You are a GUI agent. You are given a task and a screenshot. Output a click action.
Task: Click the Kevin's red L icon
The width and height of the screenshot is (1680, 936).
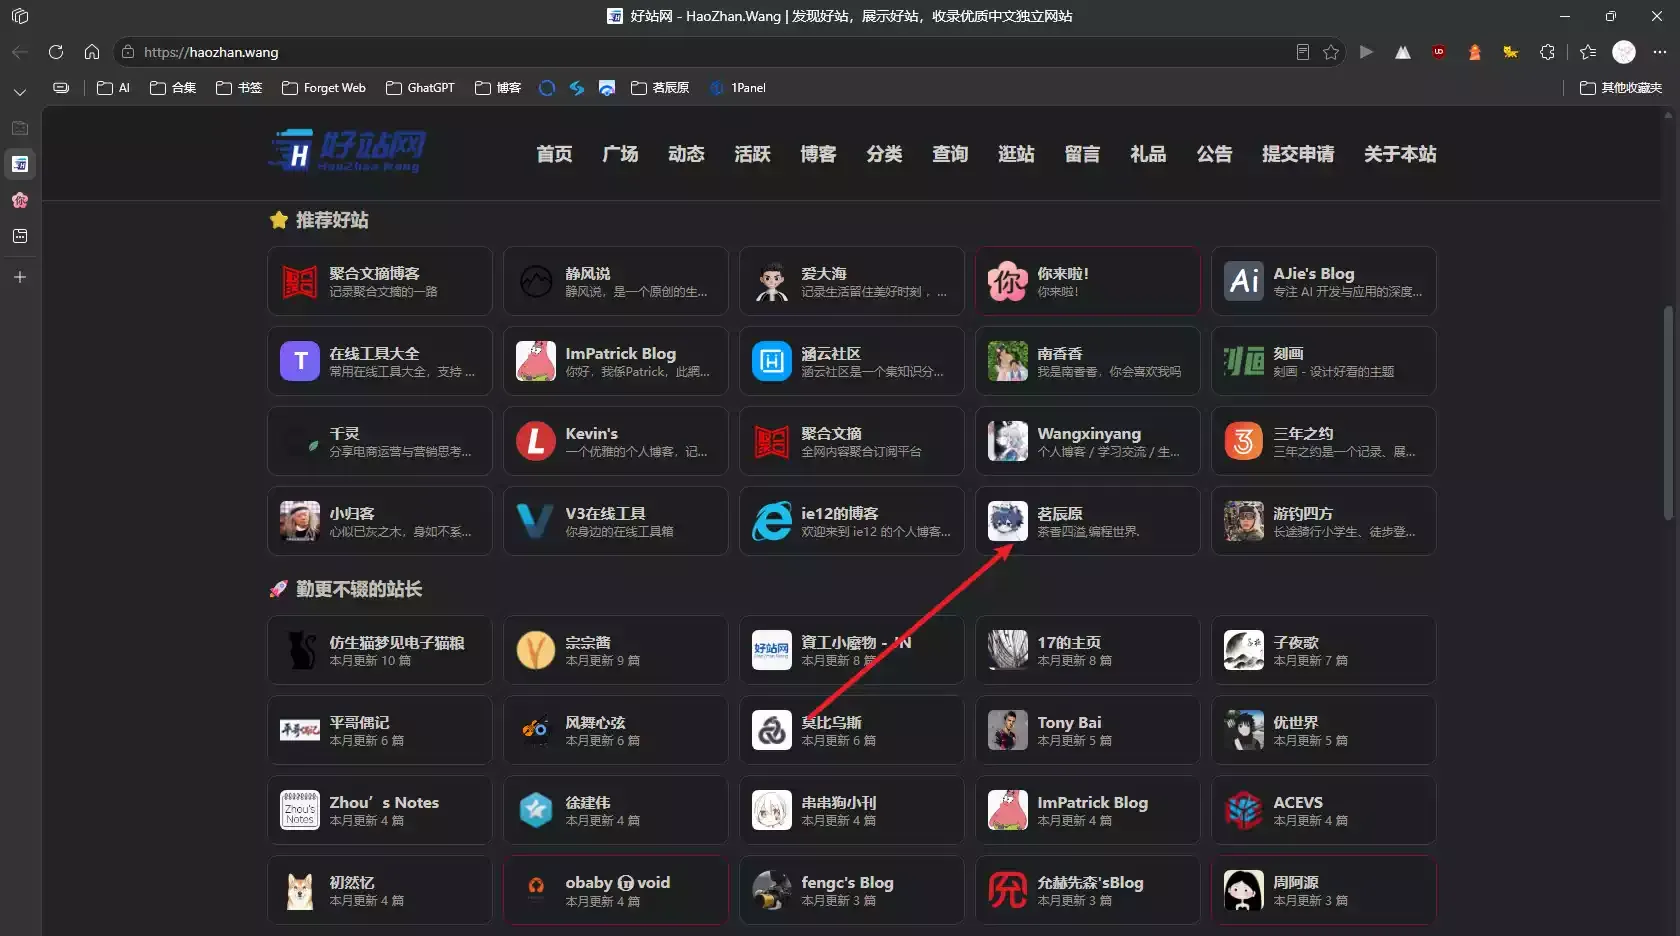[x=536, y=441]
